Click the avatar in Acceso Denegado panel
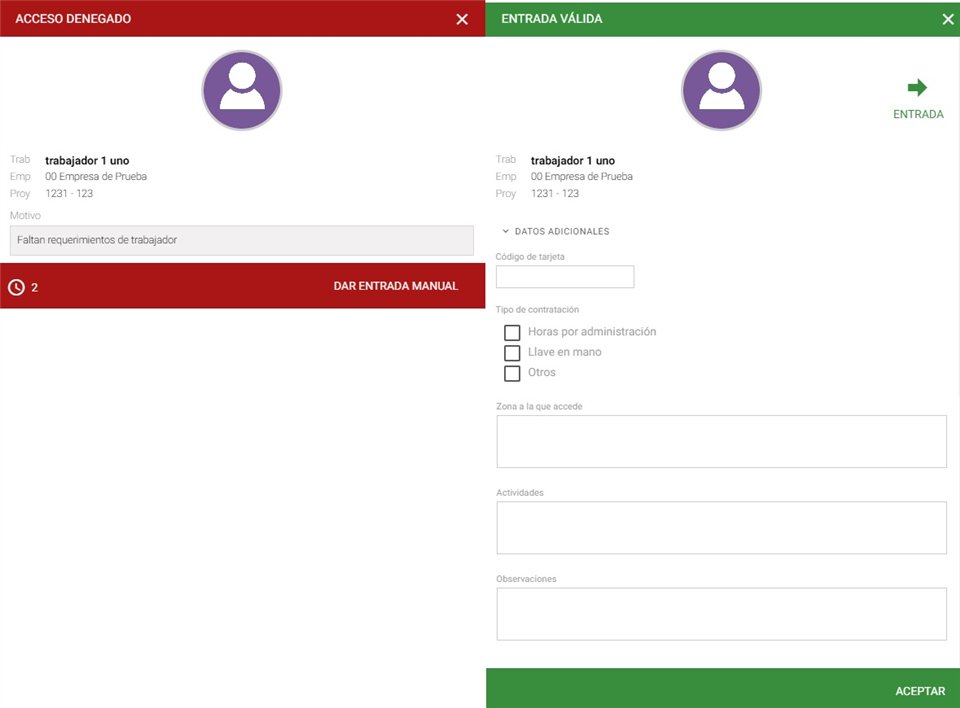960x708 pixels. [x=242, y=91]
